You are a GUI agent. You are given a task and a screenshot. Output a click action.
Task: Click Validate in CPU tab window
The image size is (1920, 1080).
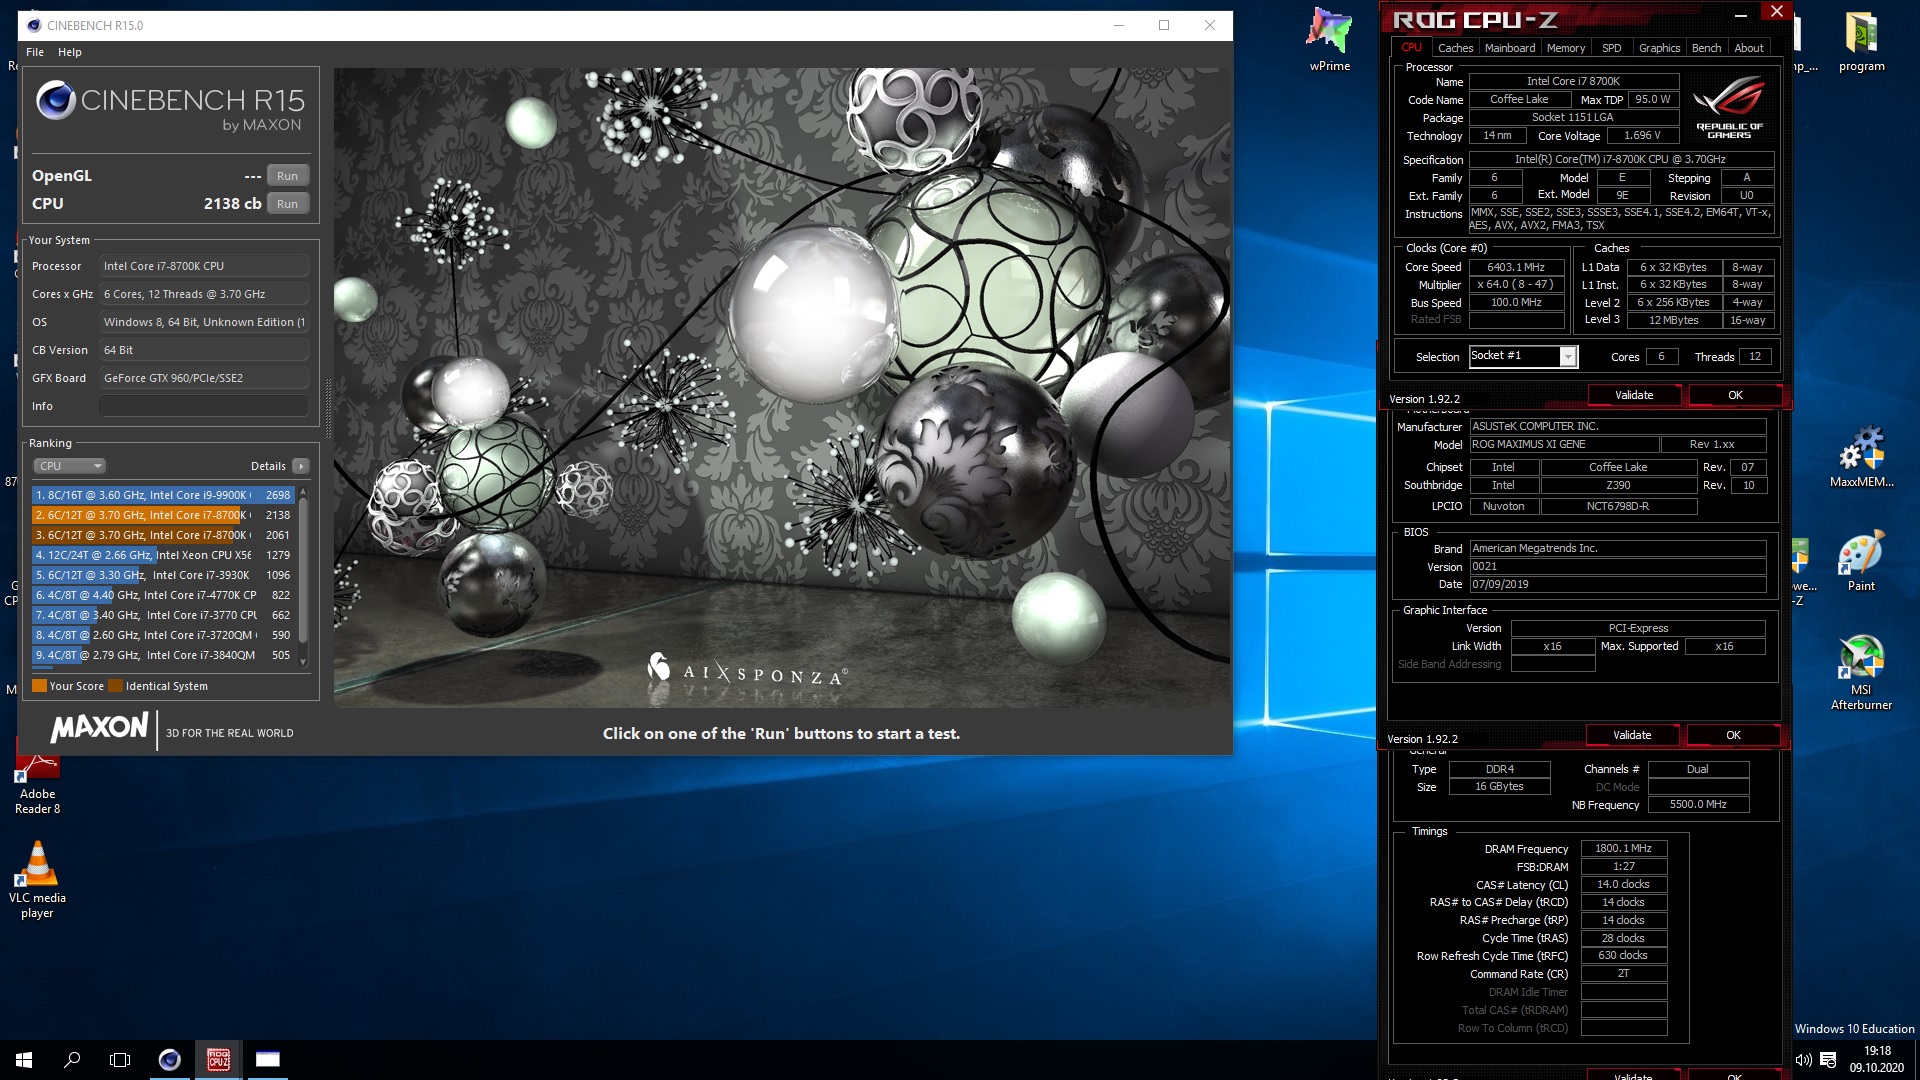click(1634, 395)
